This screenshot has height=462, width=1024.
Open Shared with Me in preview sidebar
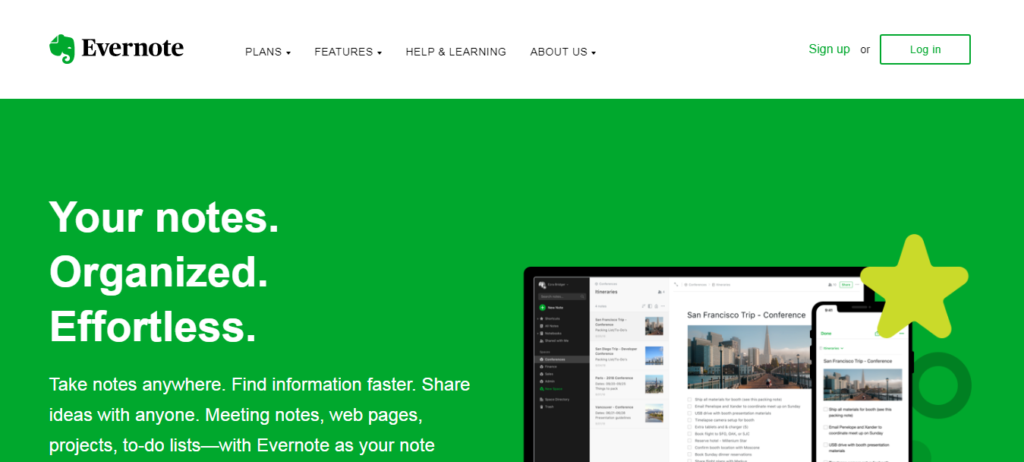point(554,340)
